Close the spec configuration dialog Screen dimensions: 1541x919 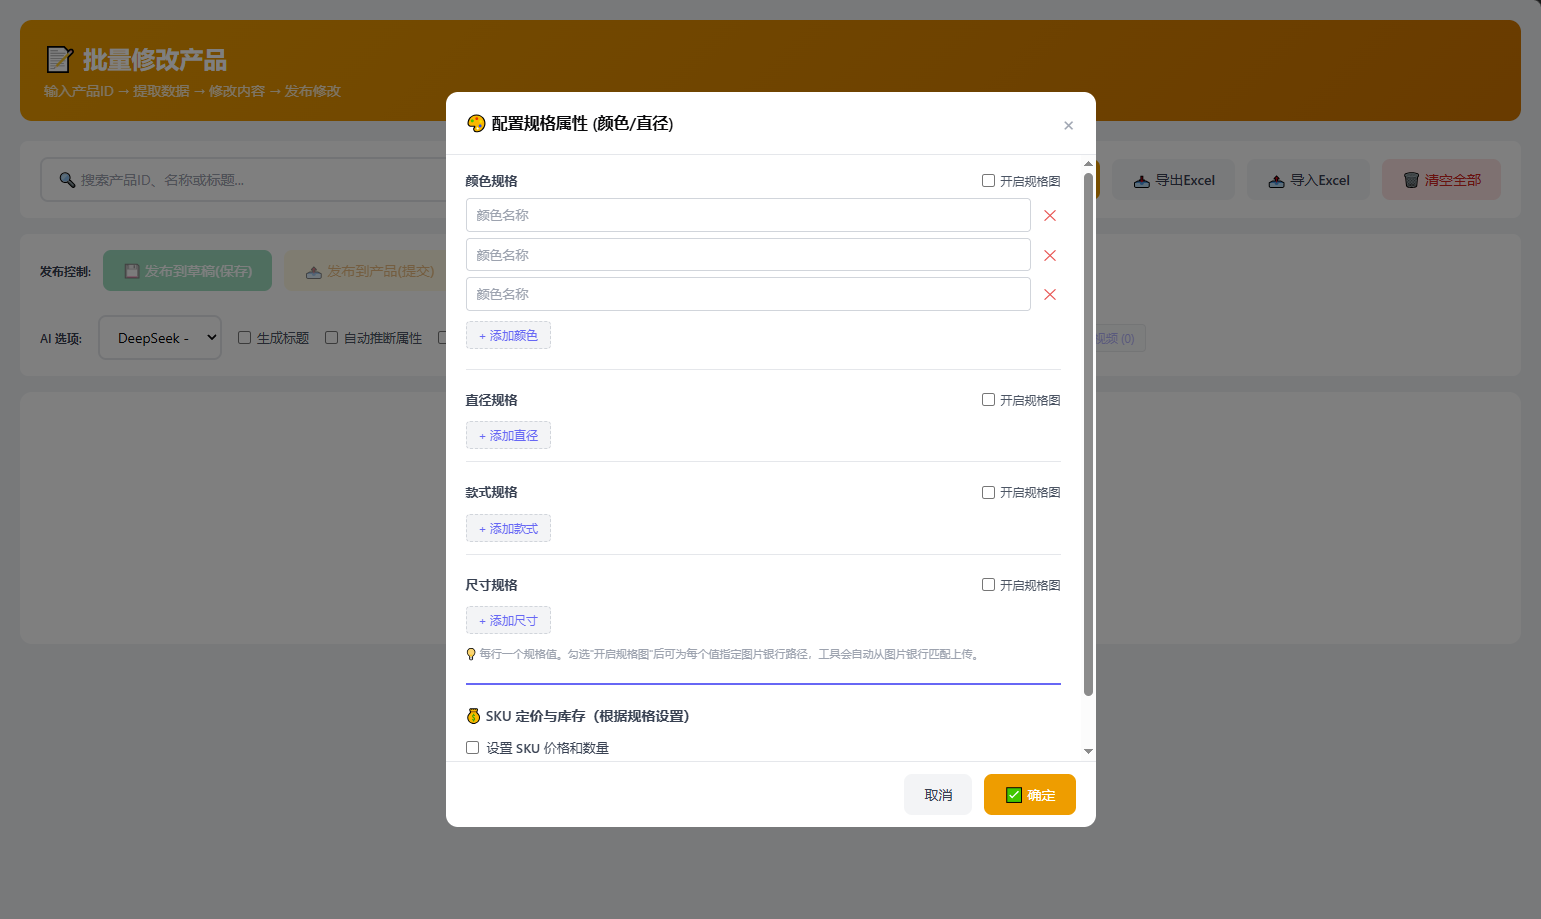(x=1068, y=125)
